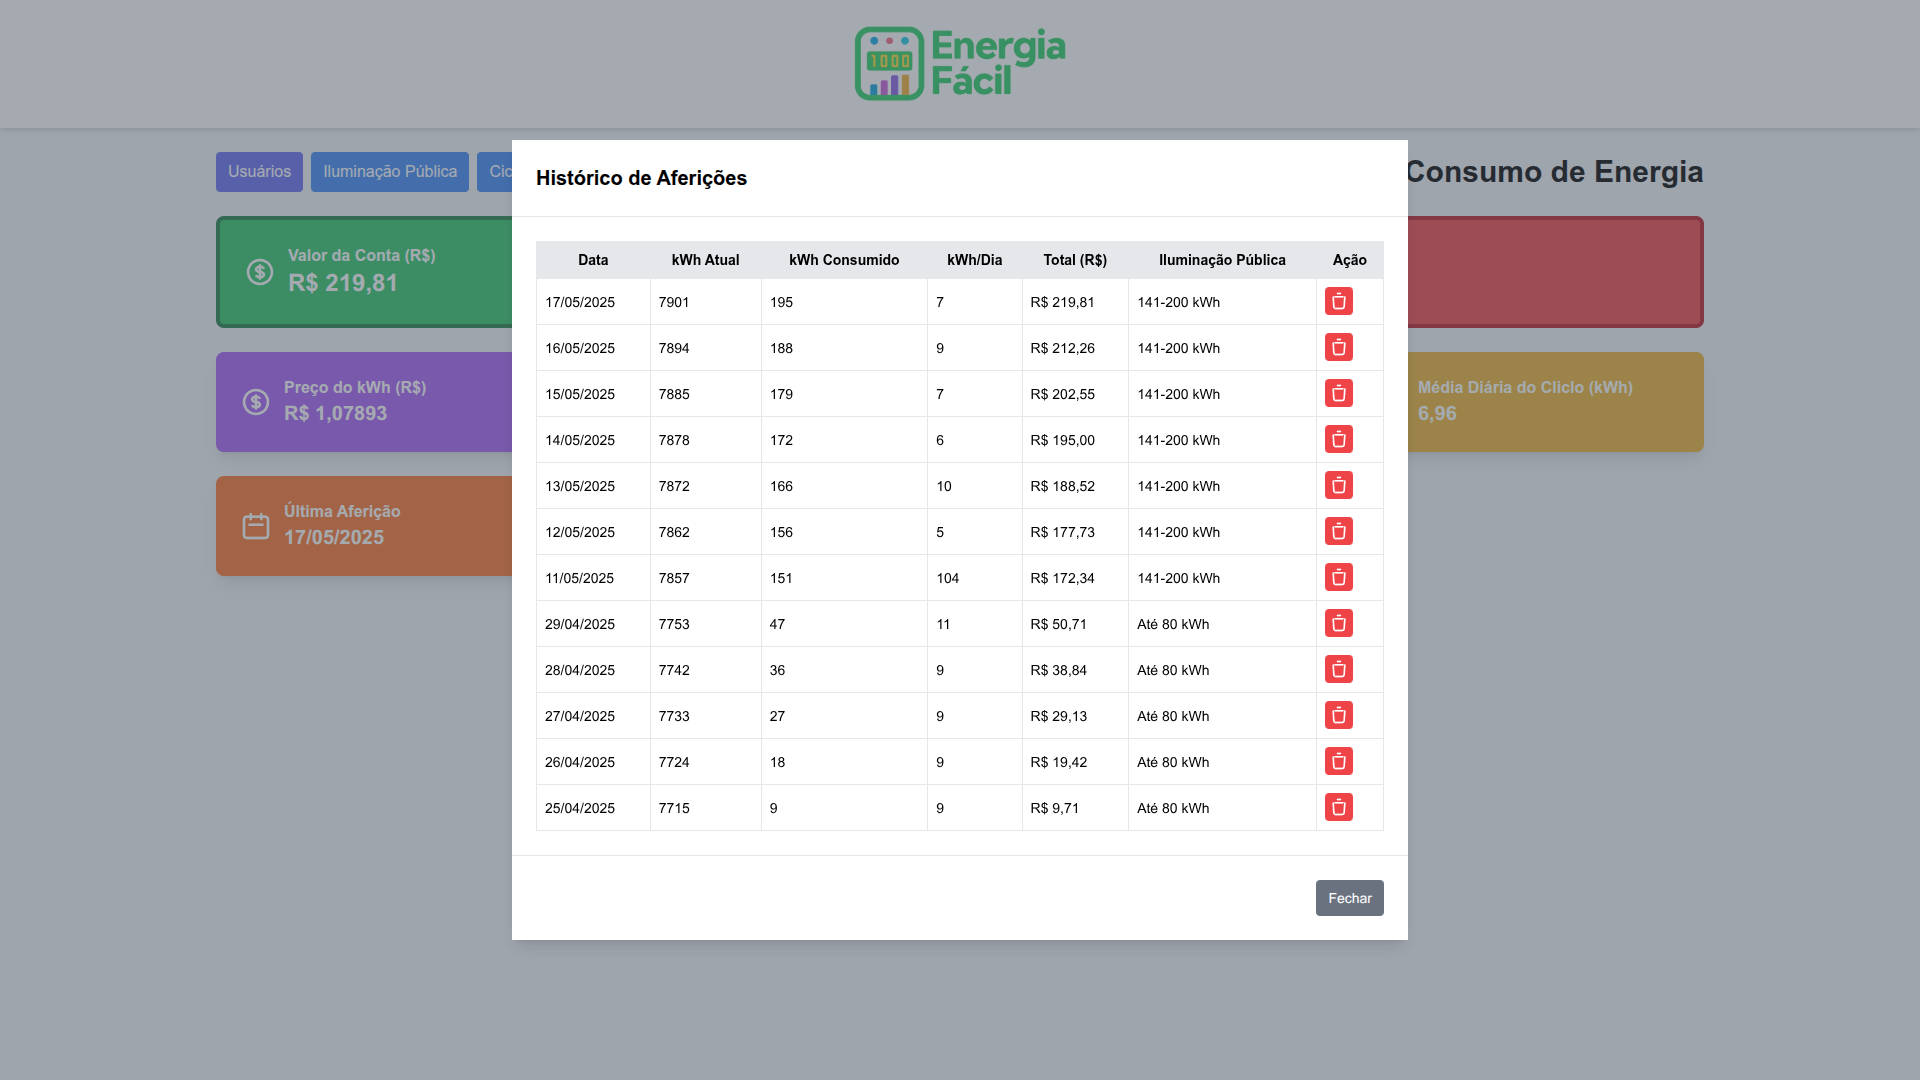Remove the 14/05/2025 measurement row
1920x1080 pixels.
click(x=1338, y=439)
